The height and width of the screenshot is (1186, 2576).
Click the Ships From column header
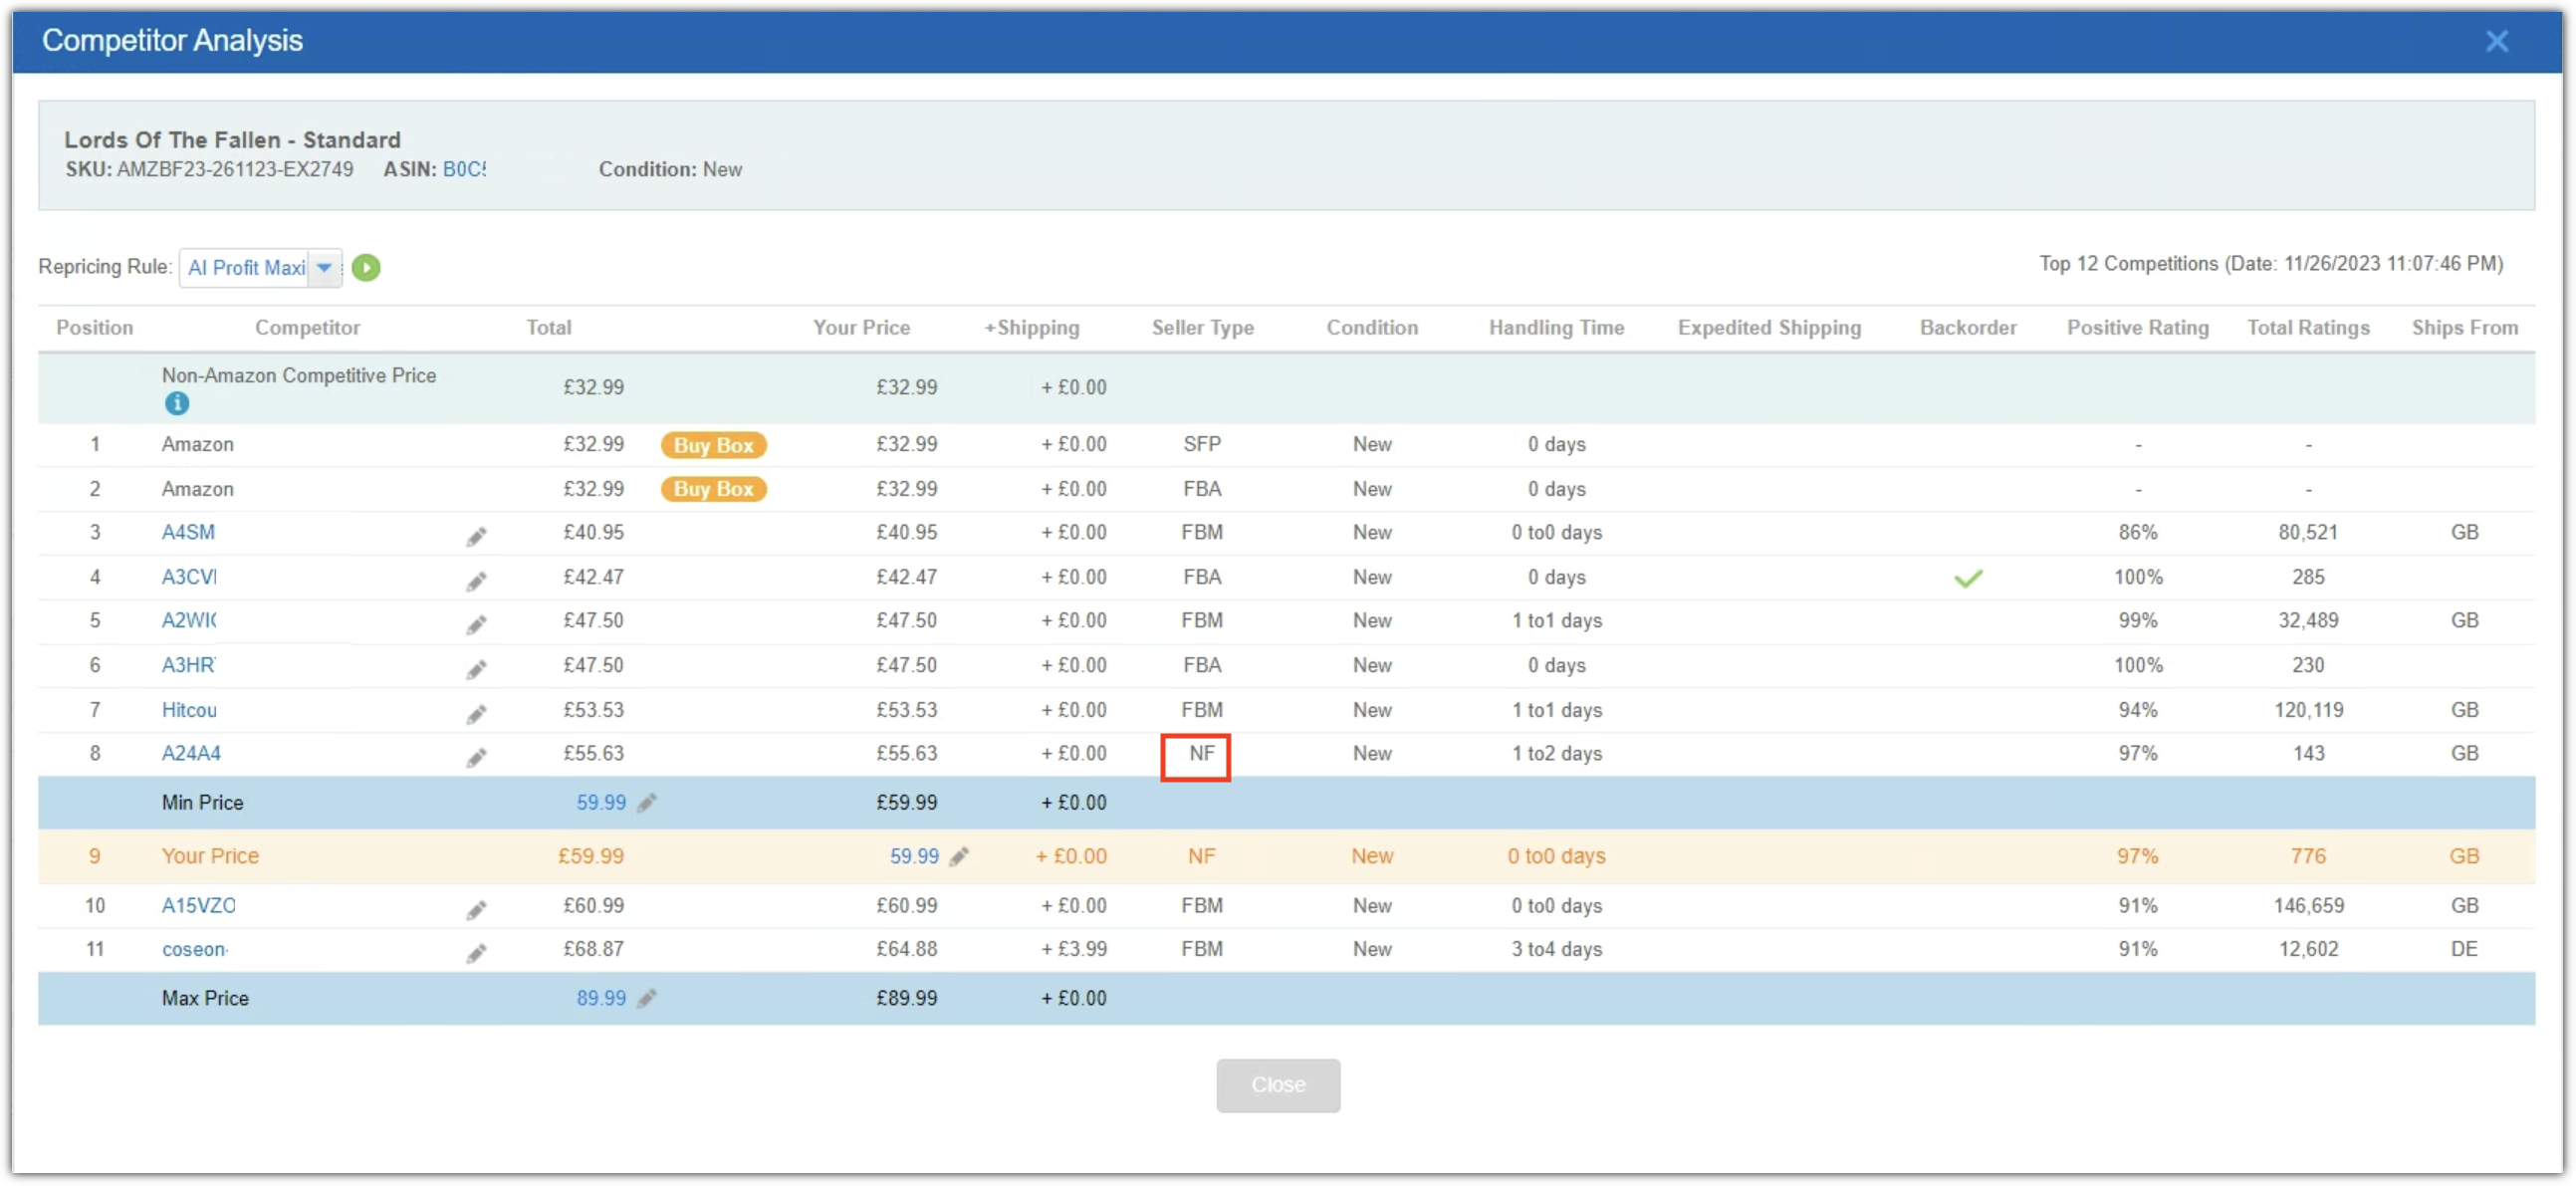(2463, 327)
